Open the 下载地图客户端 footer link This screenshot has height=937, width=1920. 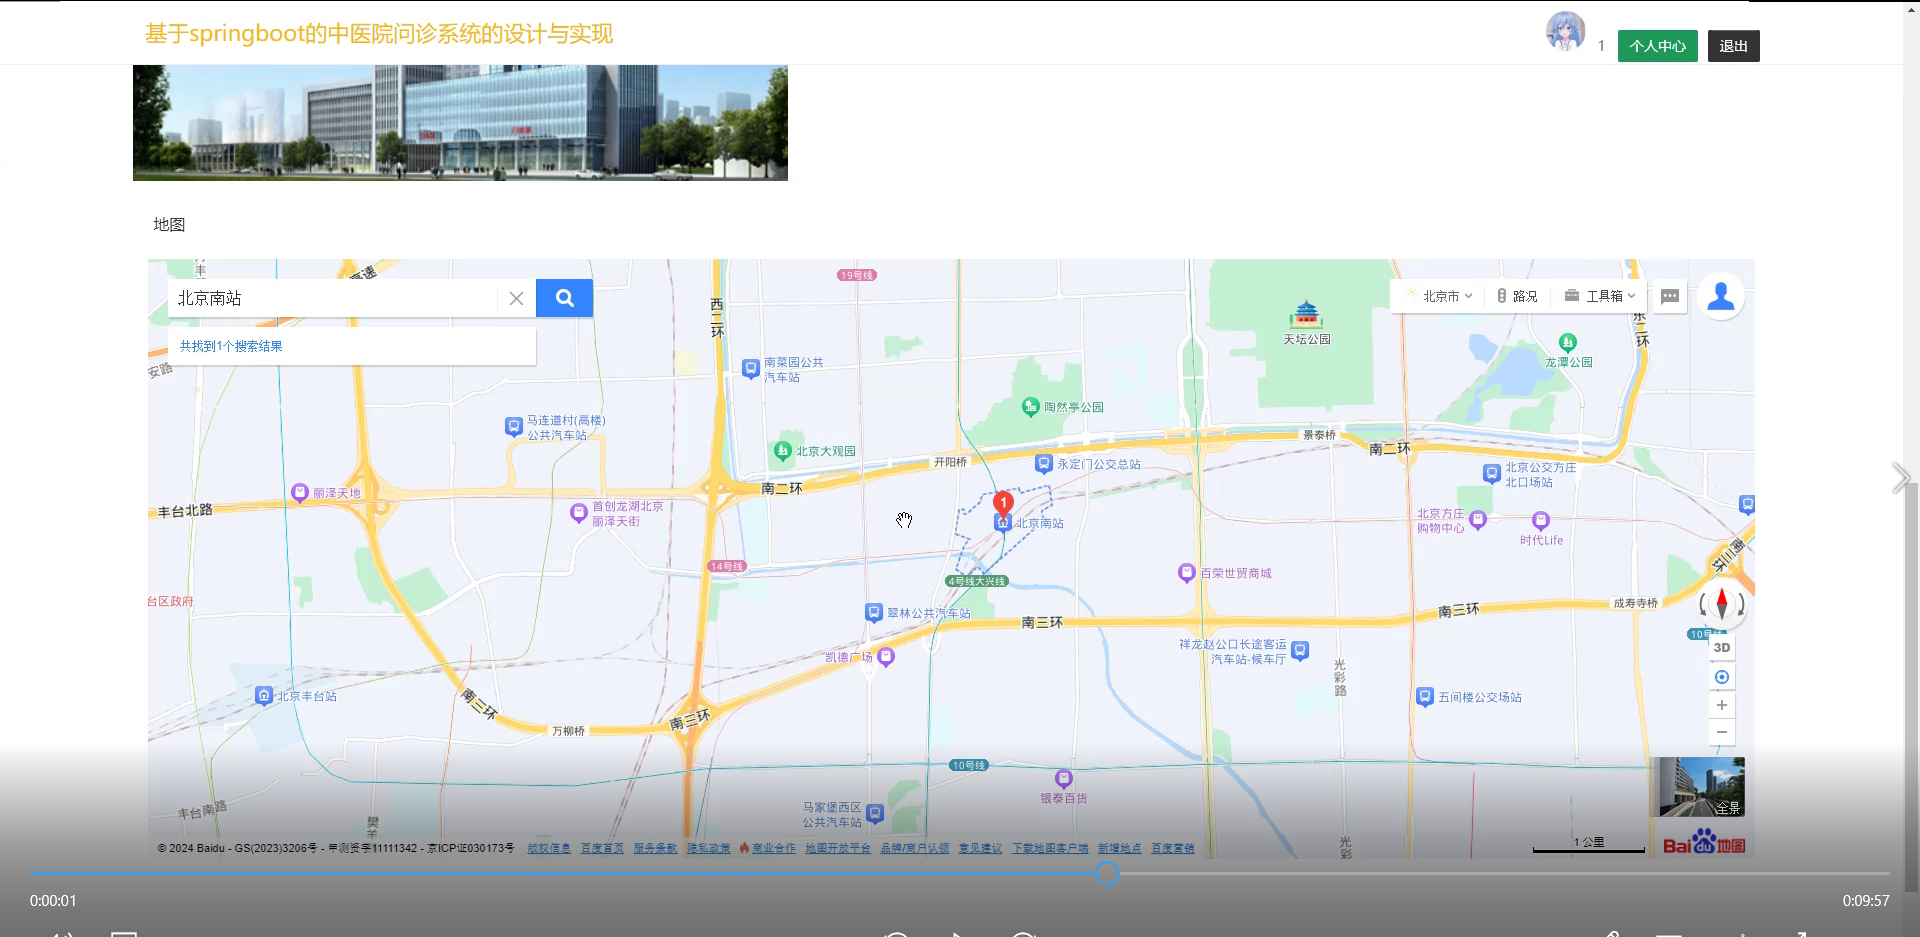1050,848
